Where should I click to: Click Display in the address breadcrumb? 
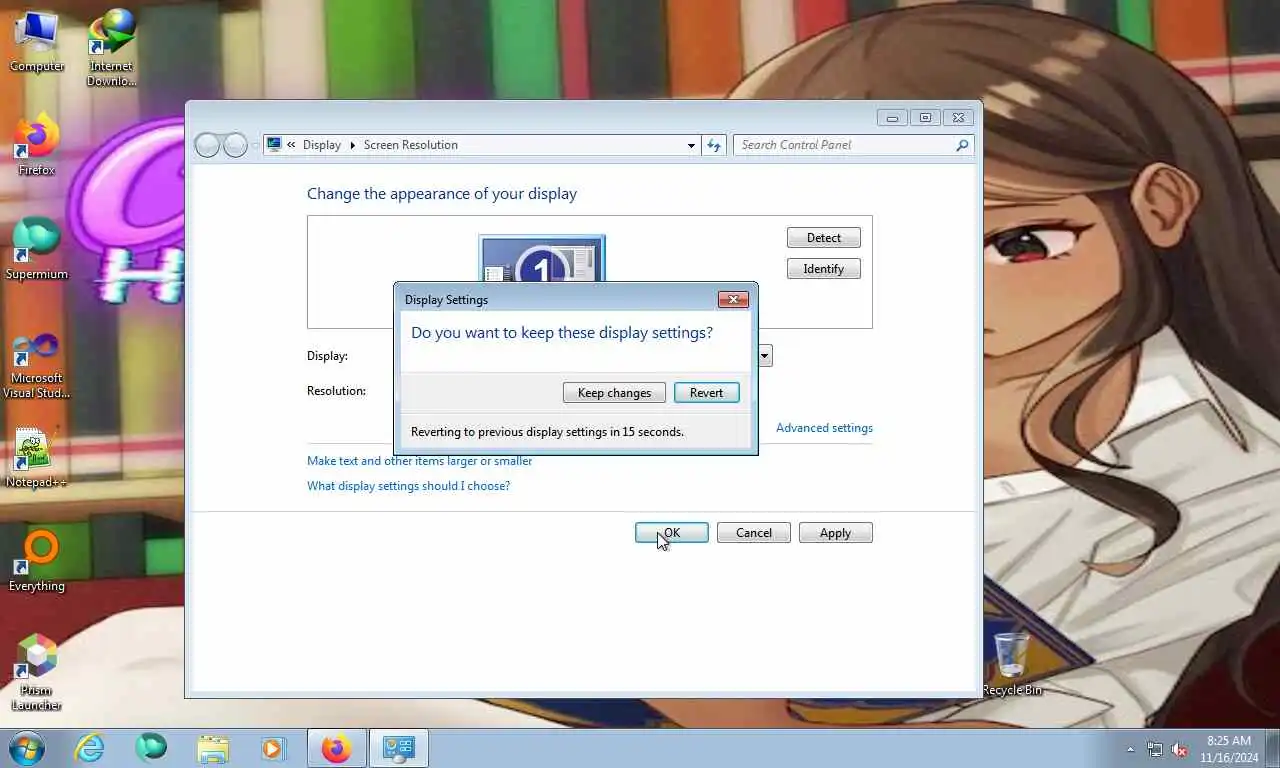[x=322, y=145]
